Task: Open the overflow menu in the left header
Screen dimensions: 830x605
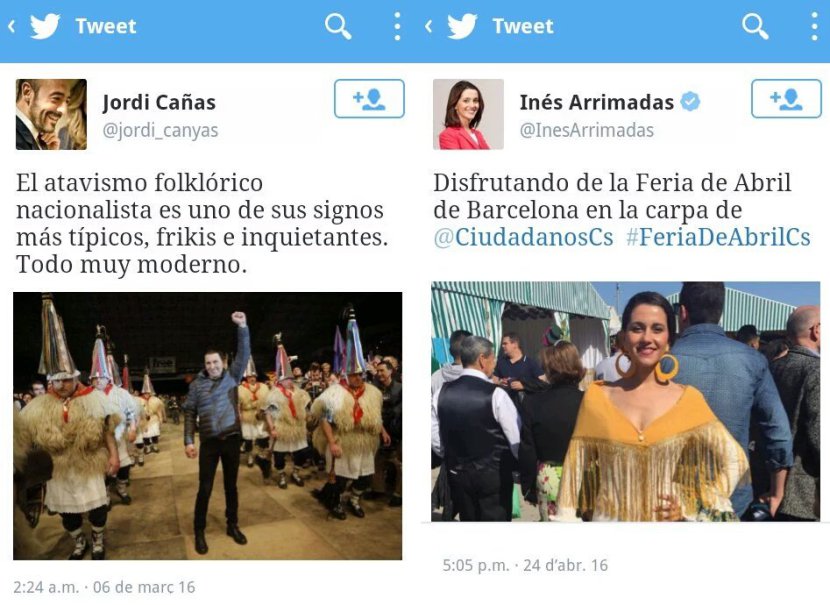Action: tap(397, 26)
